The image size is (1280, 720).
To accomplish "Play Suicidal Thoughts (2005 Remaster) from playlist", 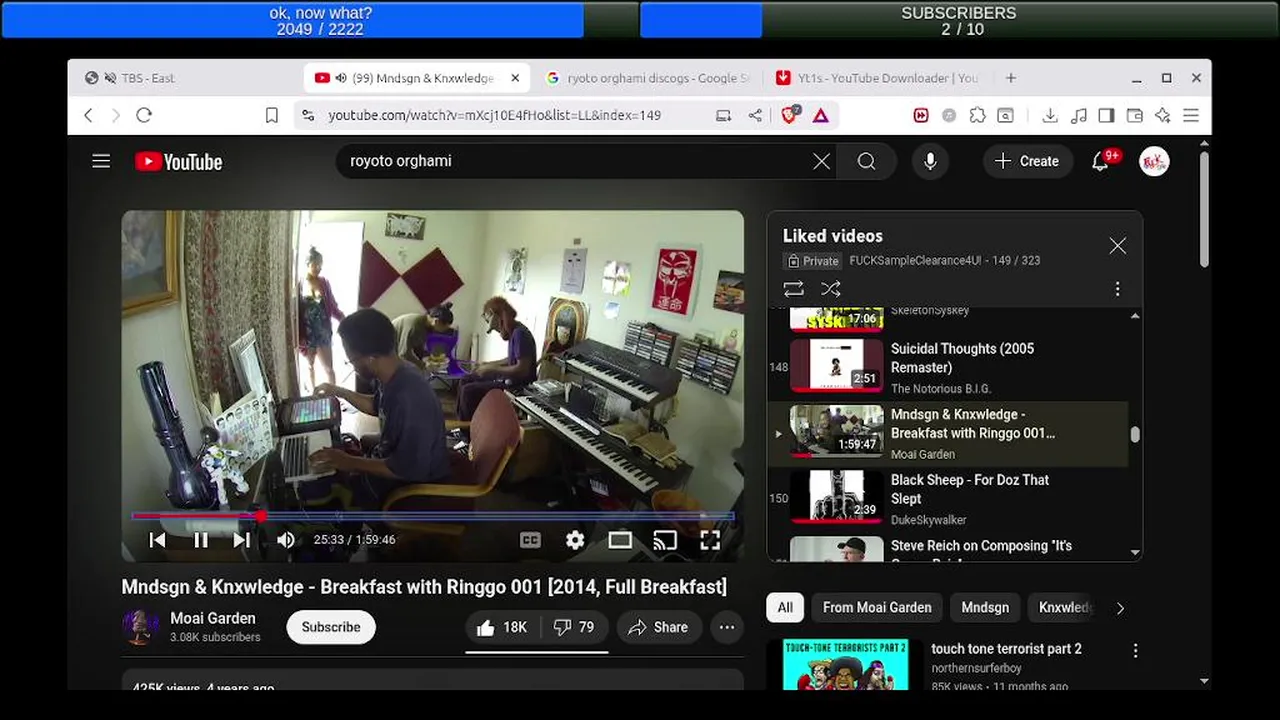I will pos(947,367).
